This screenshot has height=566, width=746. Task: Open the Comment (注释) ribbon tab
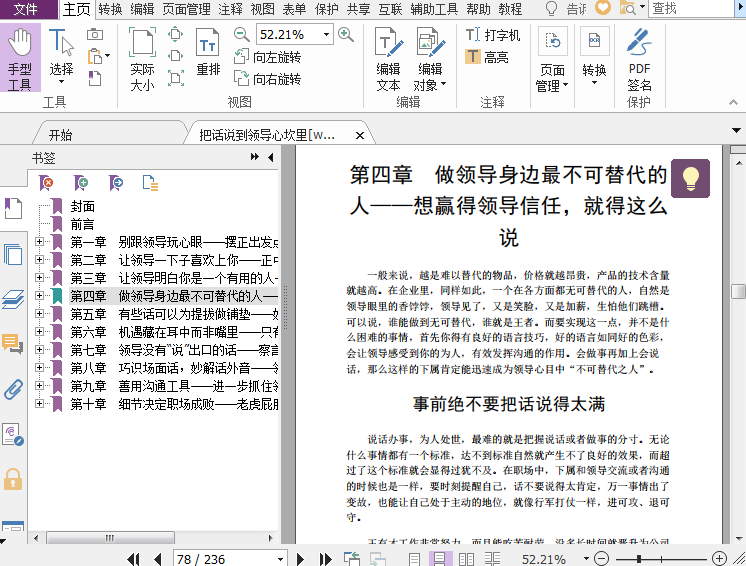(x=230, y=9)
